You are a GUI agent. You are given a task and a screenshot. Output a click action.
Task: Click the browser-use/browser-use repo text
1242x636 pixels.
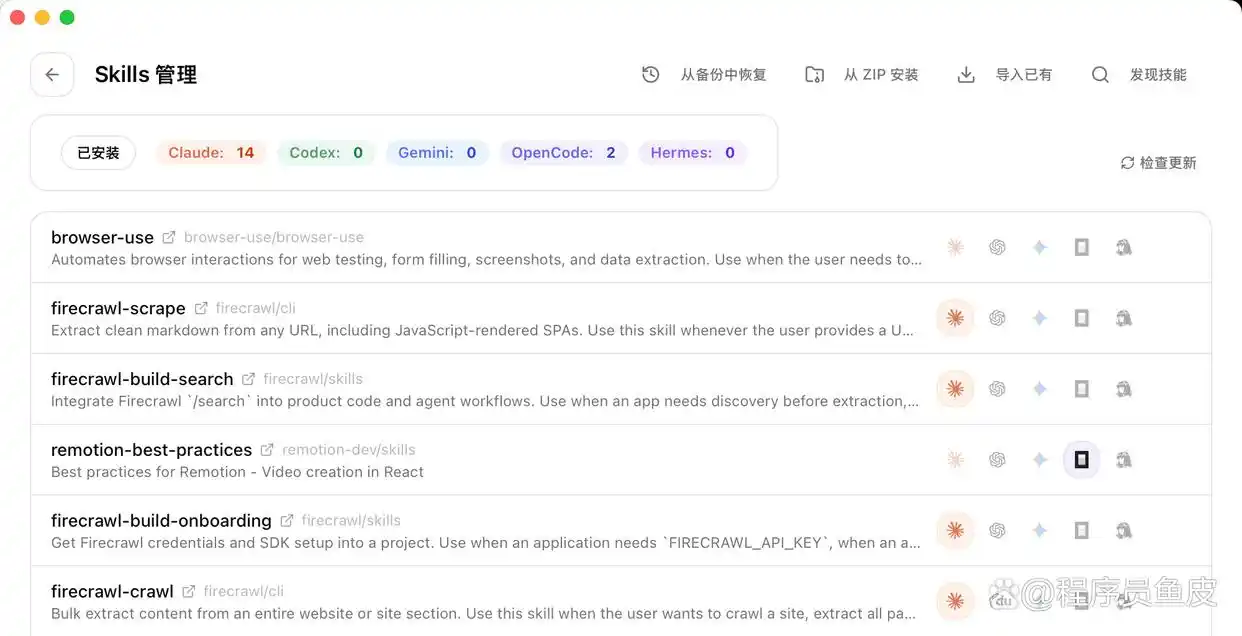click(274, 238)
